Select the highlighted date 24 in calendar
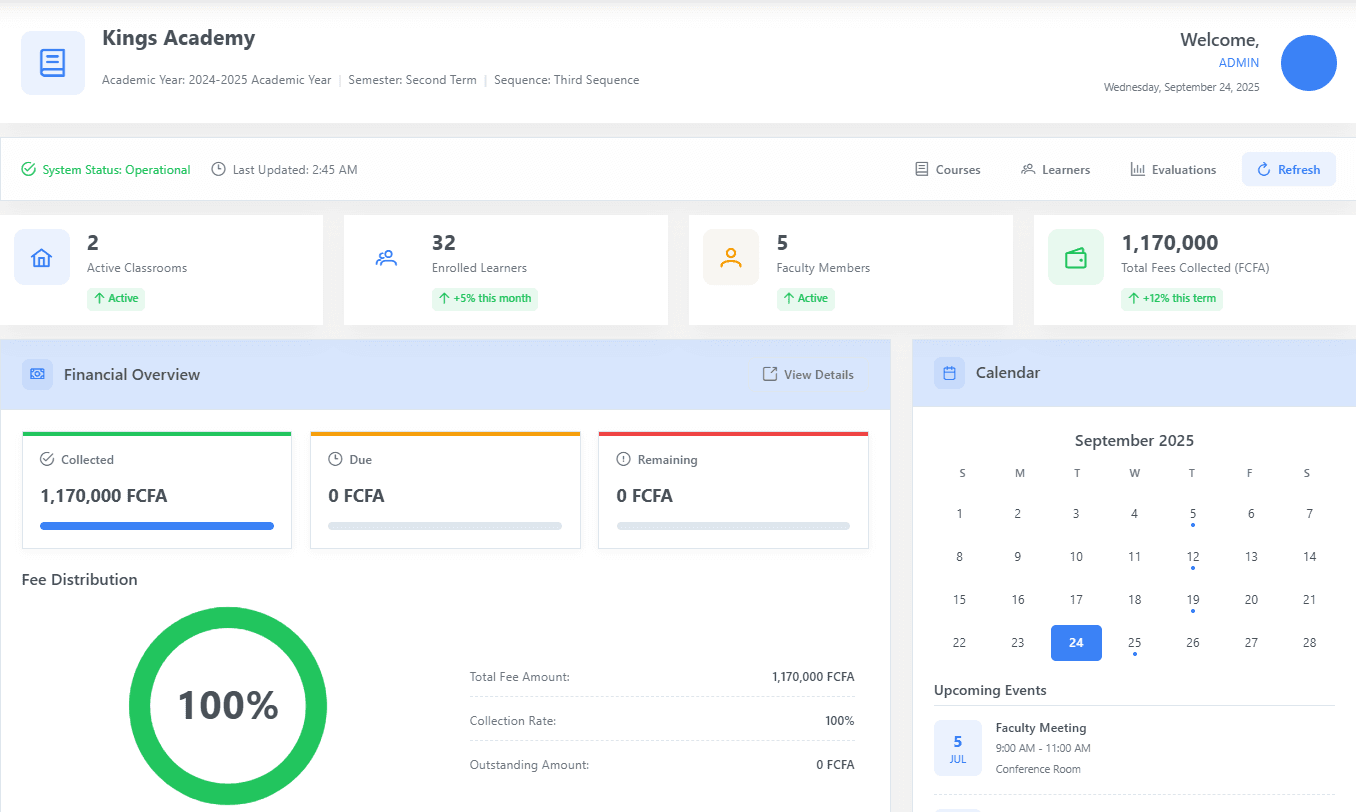The width and height of the screenshot is (1356, 812). 1076,643
